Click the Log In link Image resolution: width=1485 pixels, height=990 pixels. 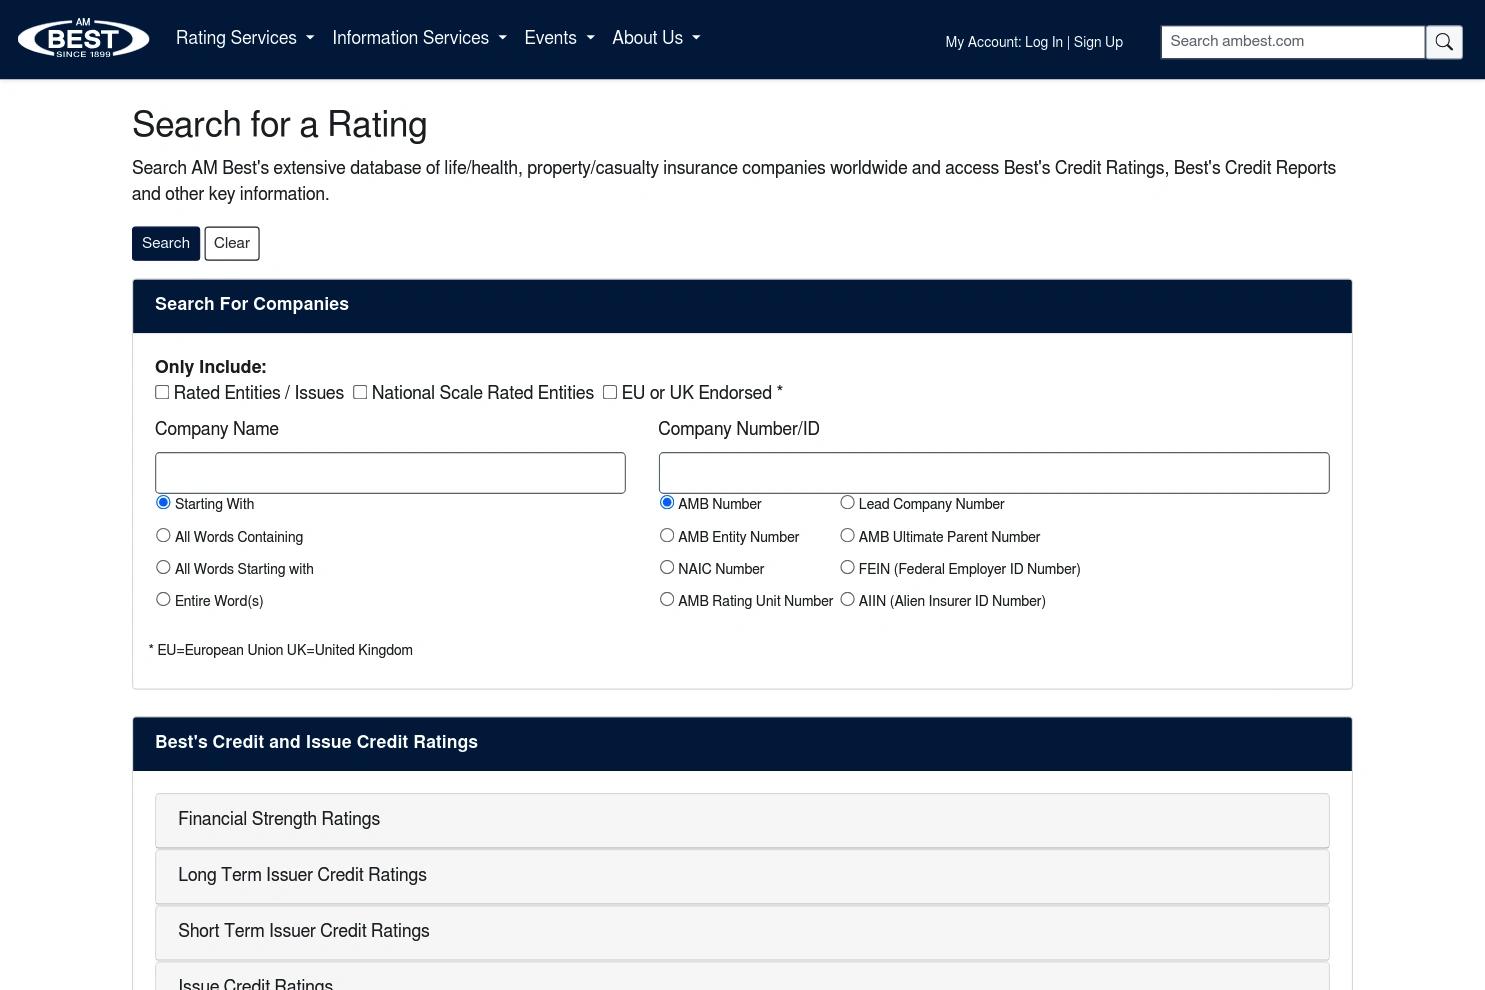(1043, 42)
